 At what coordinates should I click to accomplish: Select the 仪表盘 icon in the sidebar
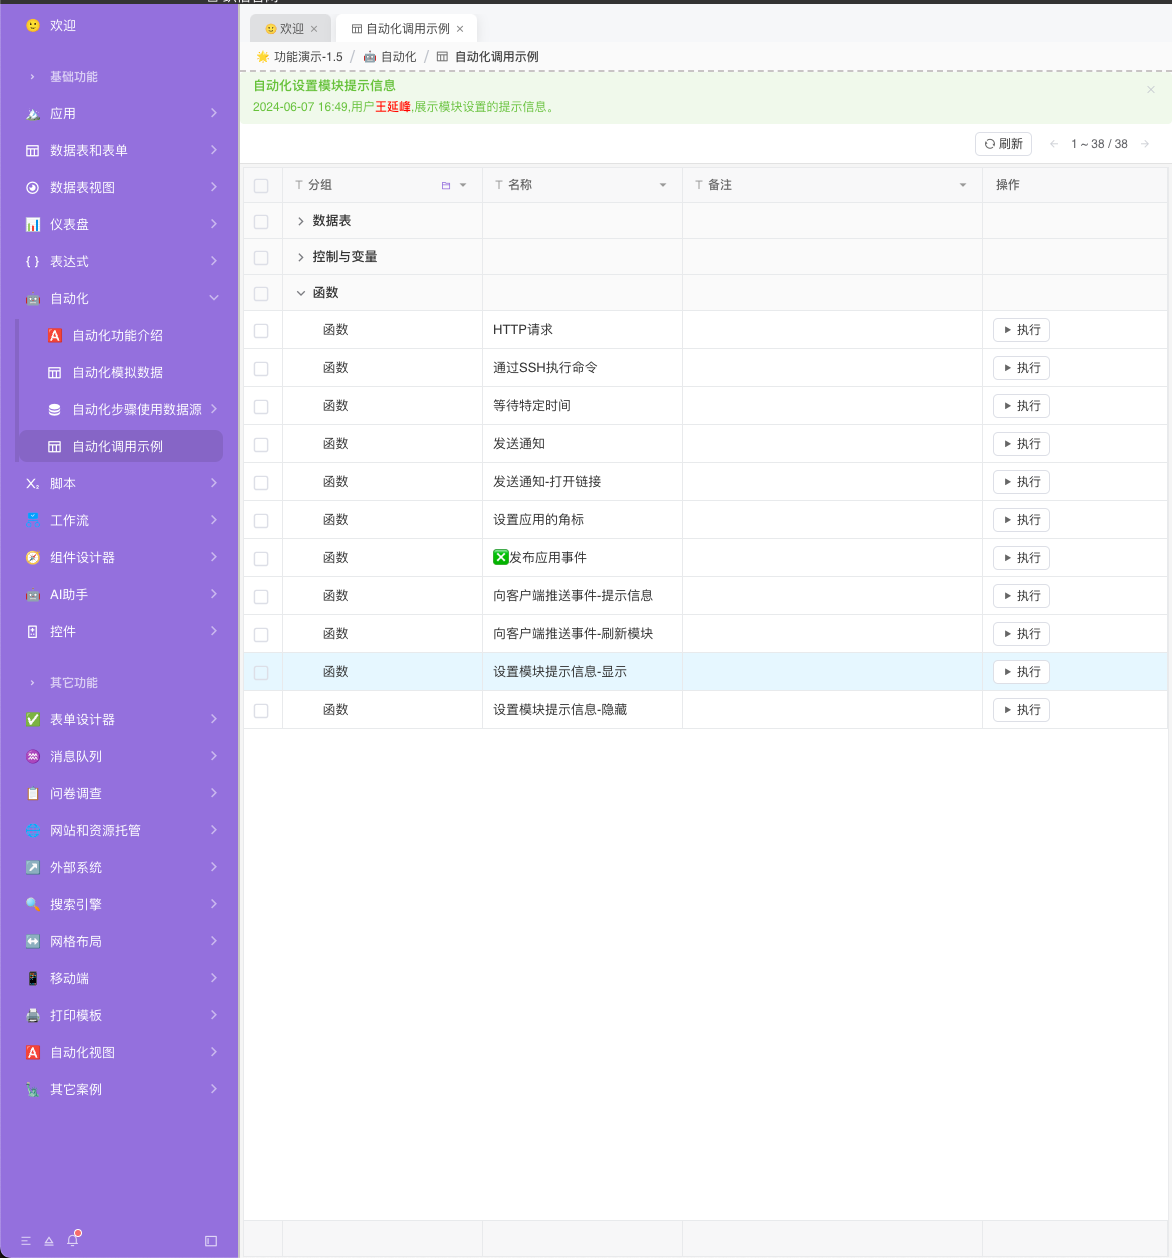click(33, 224)
